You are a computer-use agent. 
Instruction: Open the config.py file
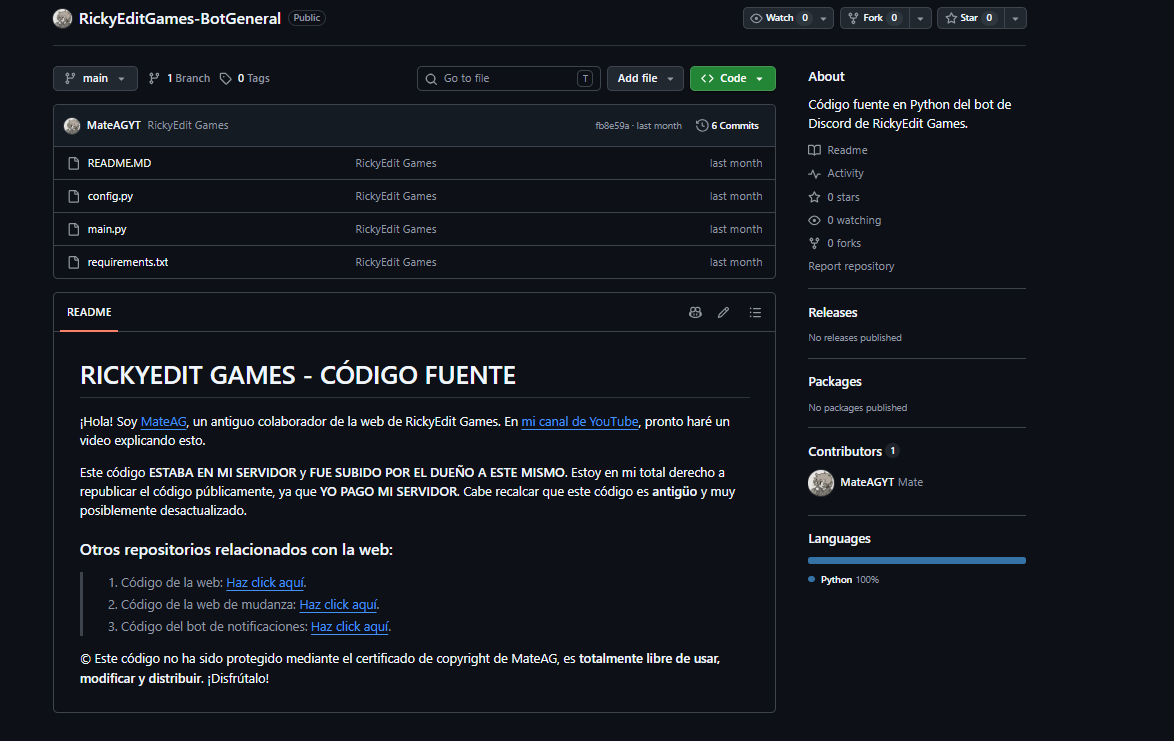coord(110,196)
